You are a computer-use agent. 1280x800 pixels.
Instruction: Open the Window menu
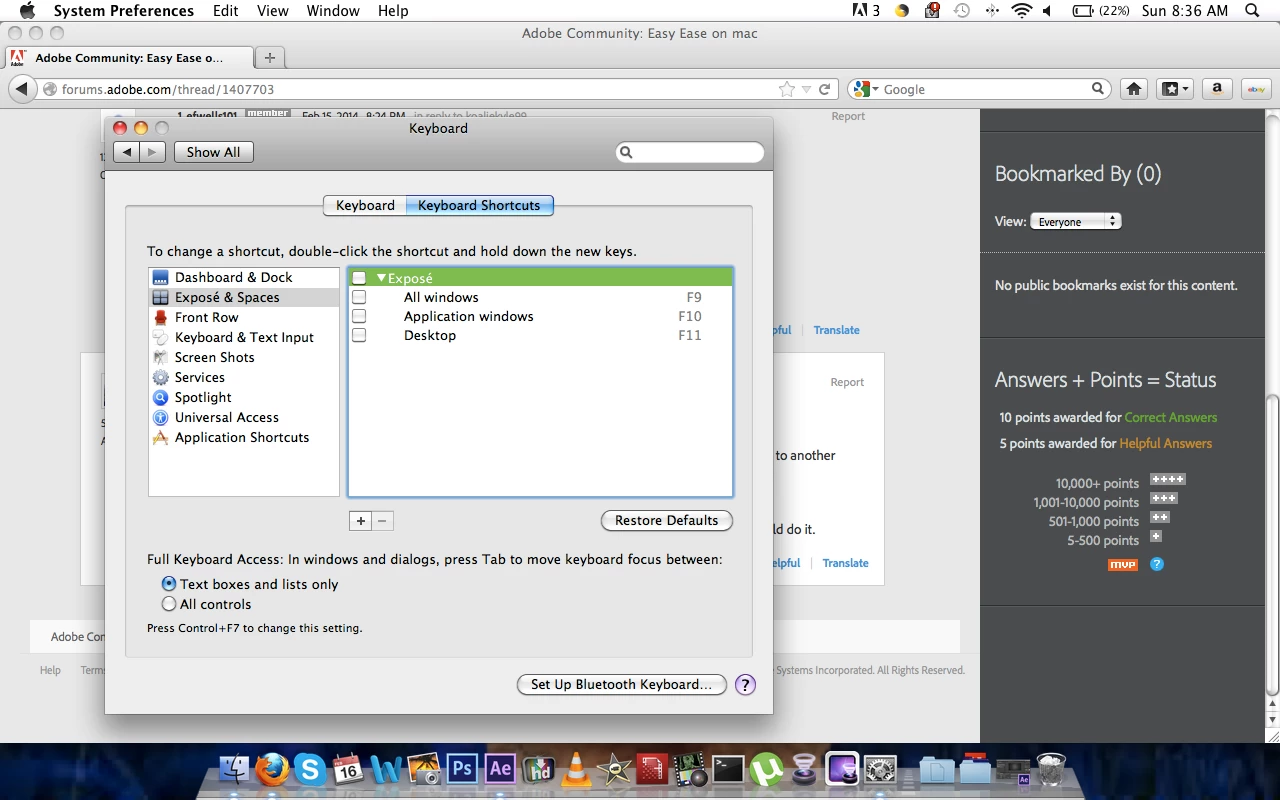click(333, 11)
